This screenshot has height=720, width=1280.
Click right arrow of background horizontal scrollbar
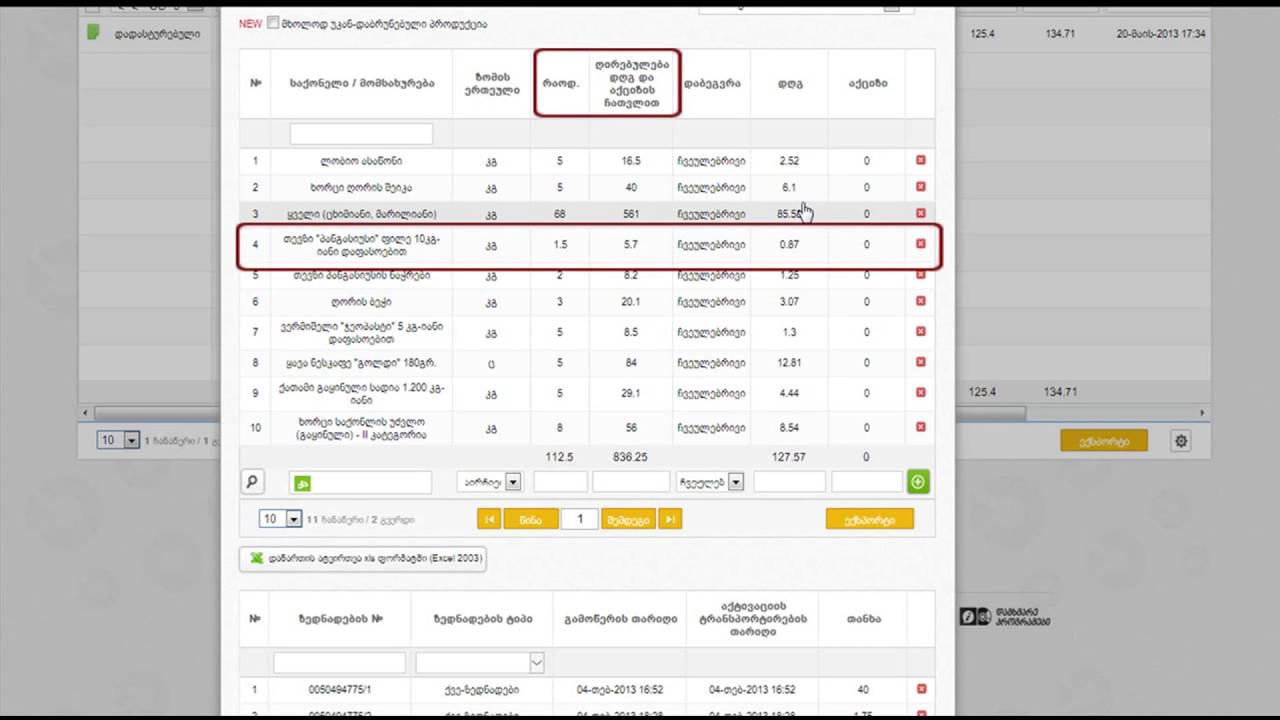coord(1203,412)
